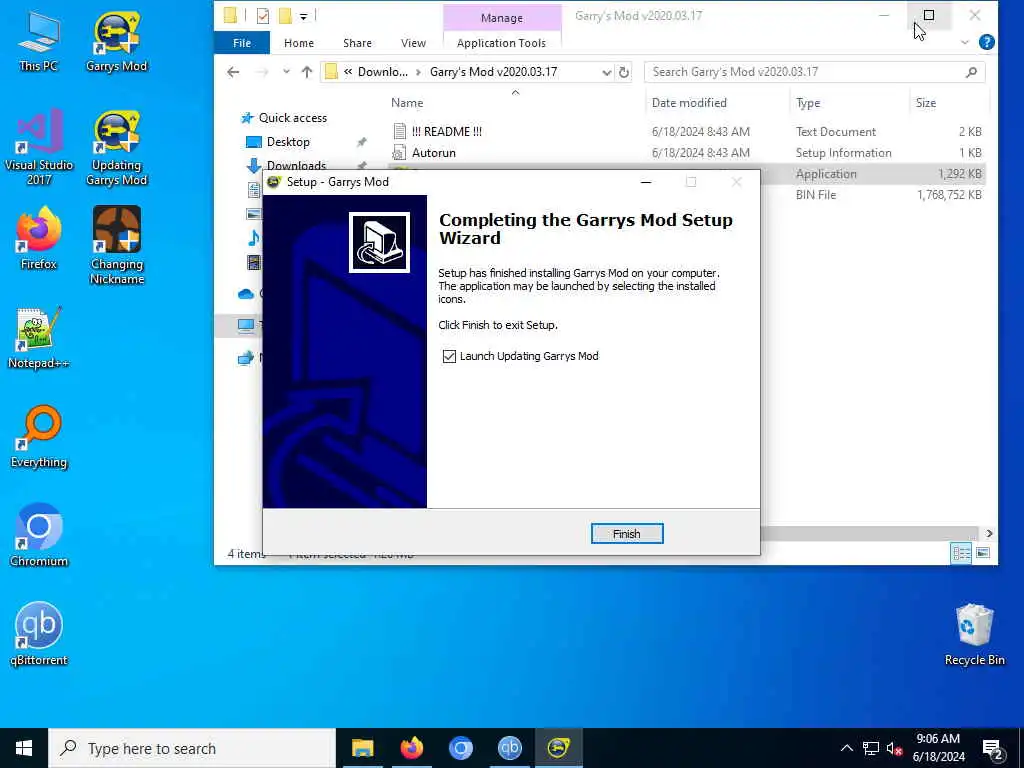Select Quick access in navigation pane
Screen dimensions: 1024x768
point(293,118)
